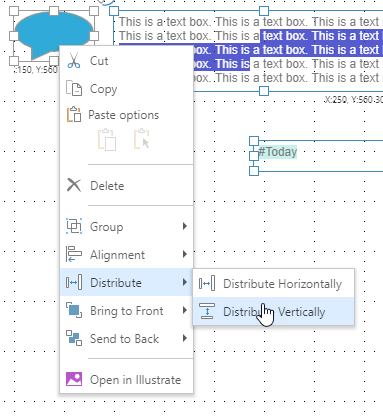Expand the Bring to Front submenu arrow

185,310
